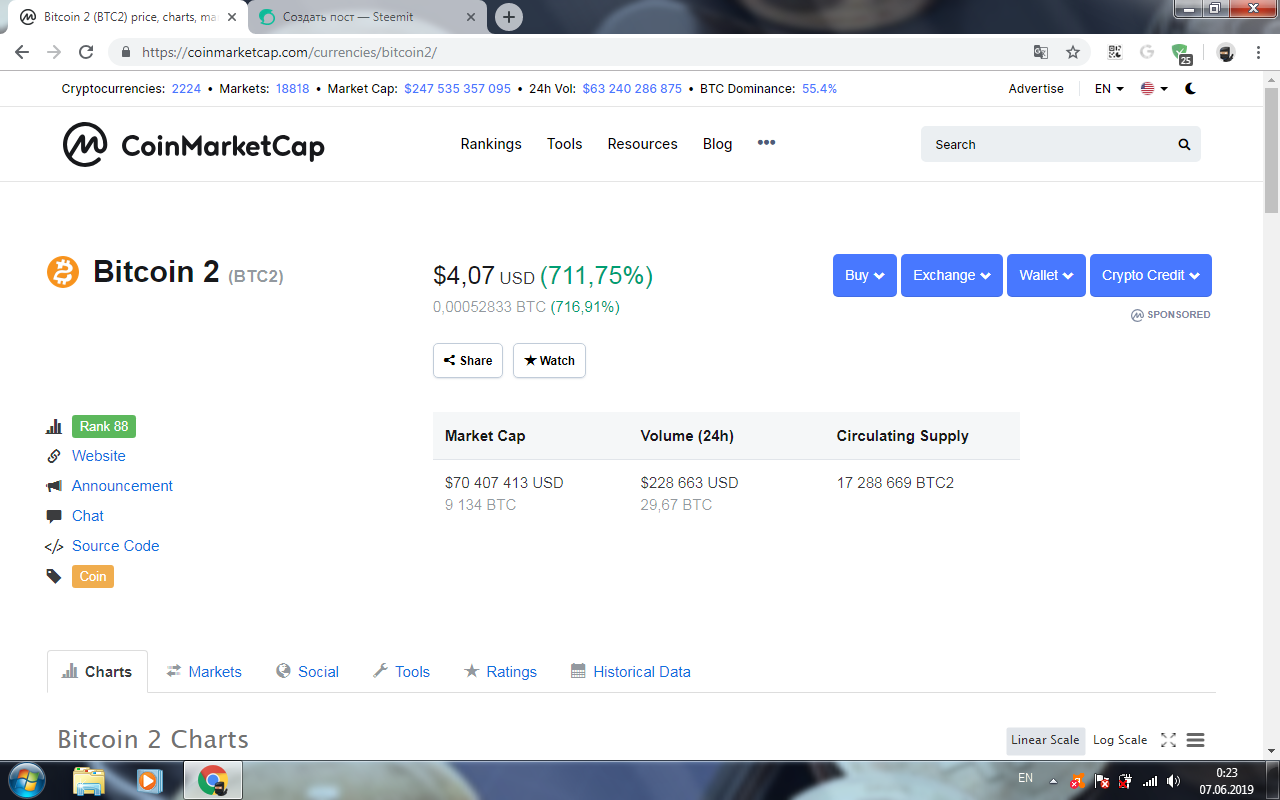
Task: Click the green shield extension icon
Action: pos(1181,53)
